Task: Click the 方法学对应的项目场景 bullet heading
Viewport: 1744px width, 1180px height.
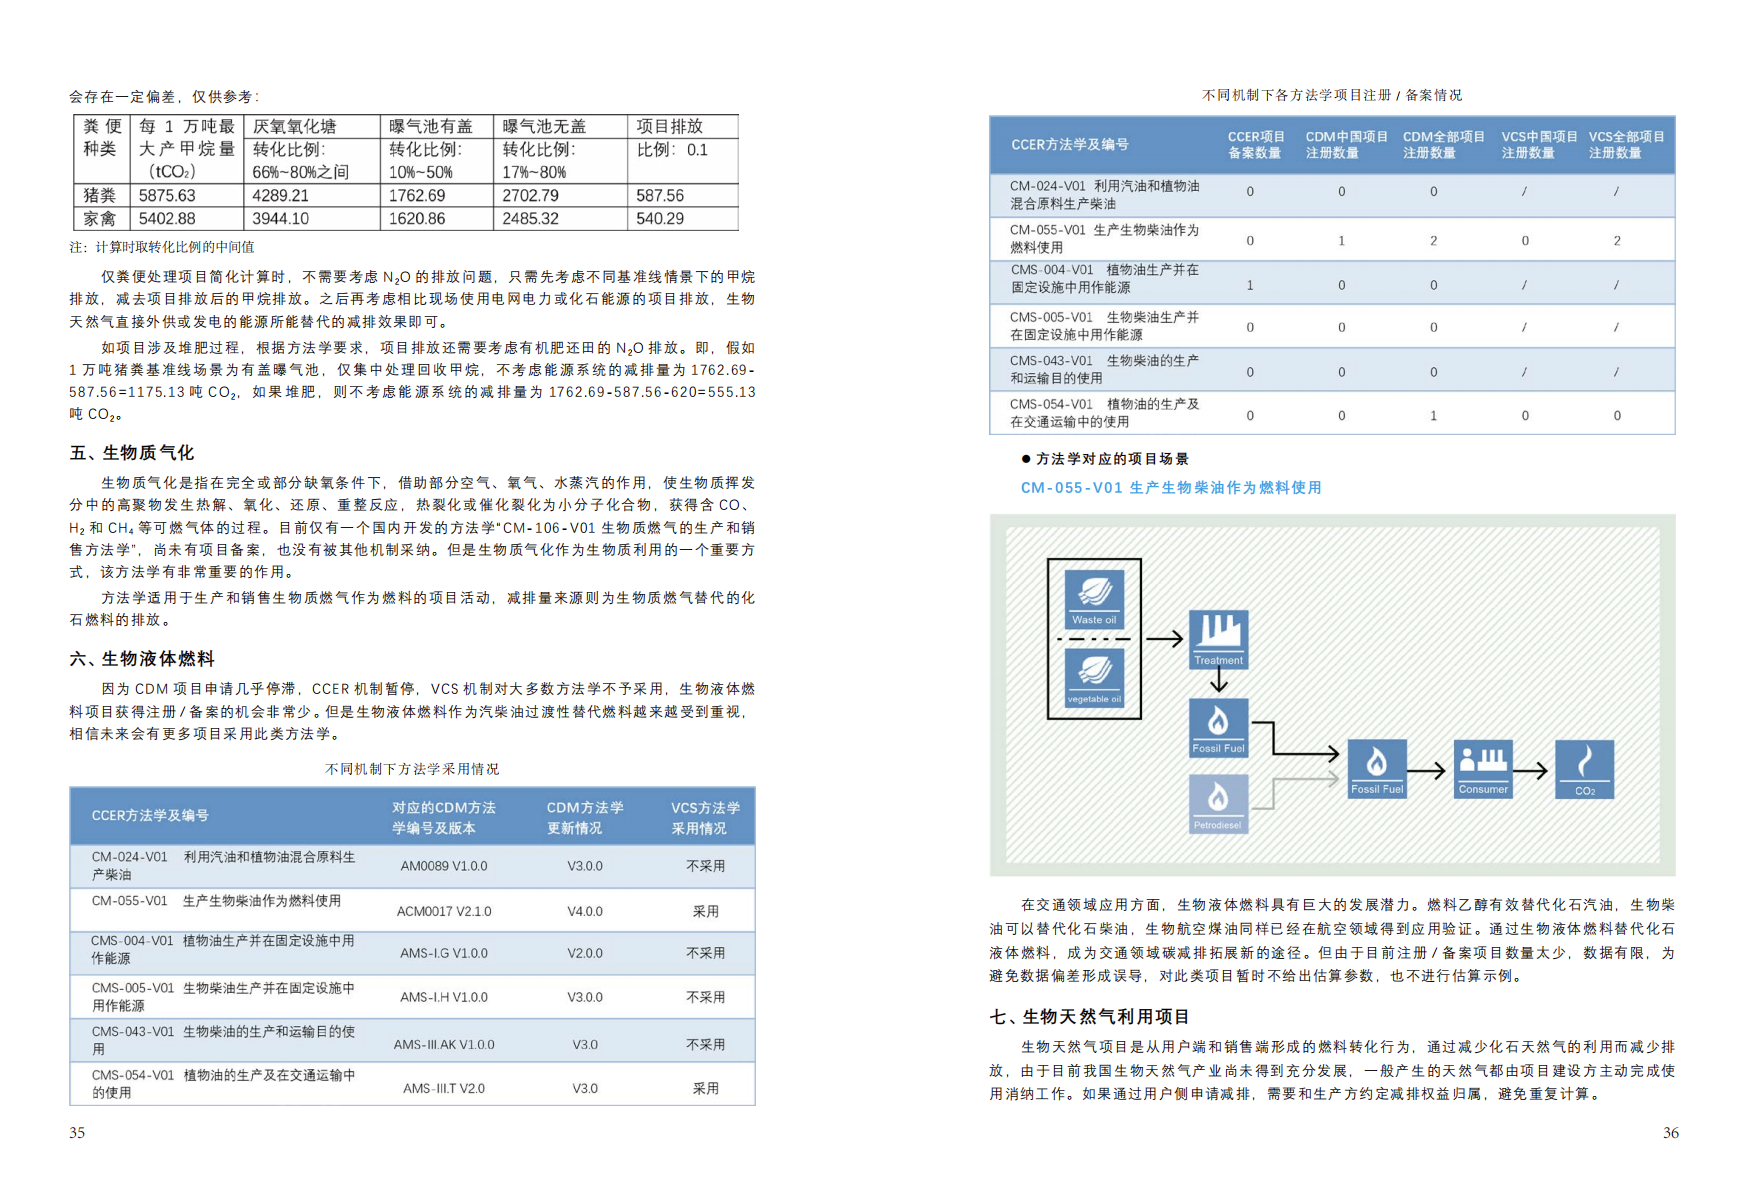Action: (x=1111, y=459)
